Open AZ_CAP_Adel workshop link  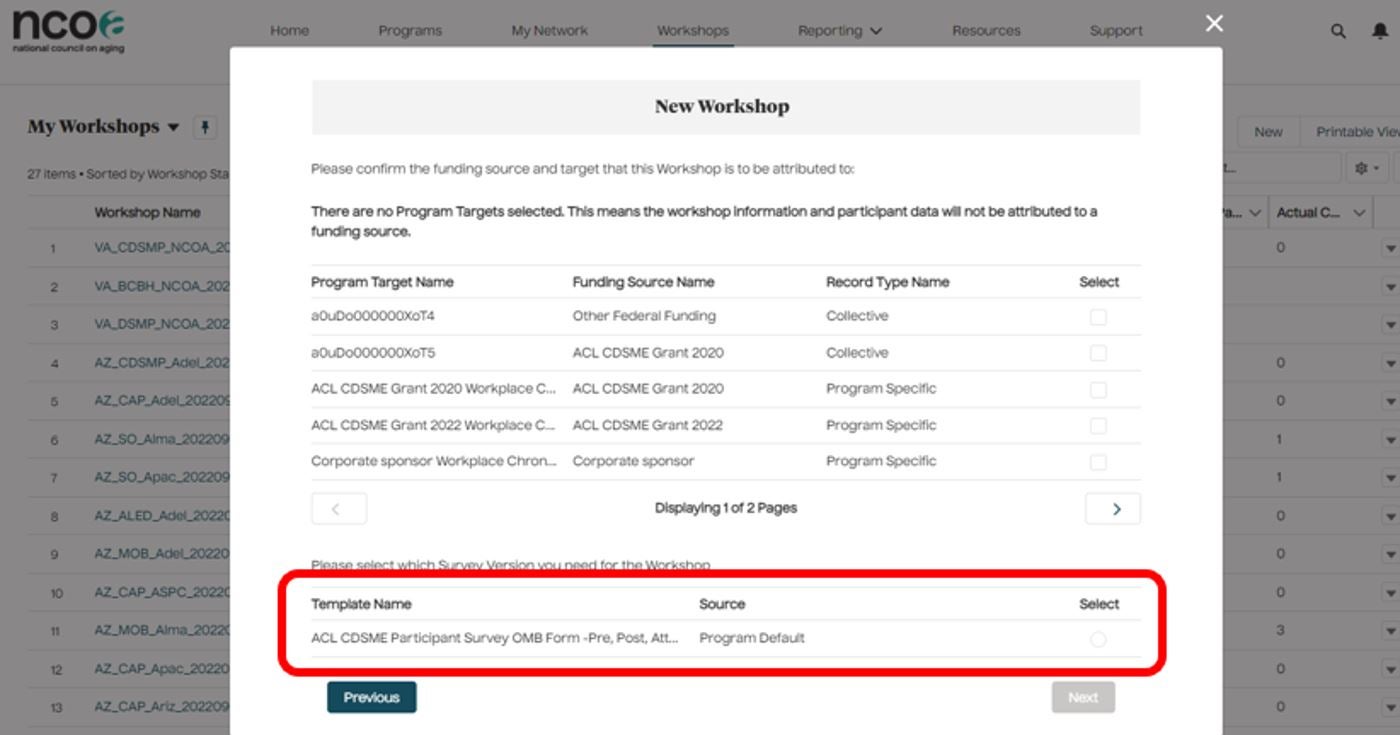coord(162,401)
